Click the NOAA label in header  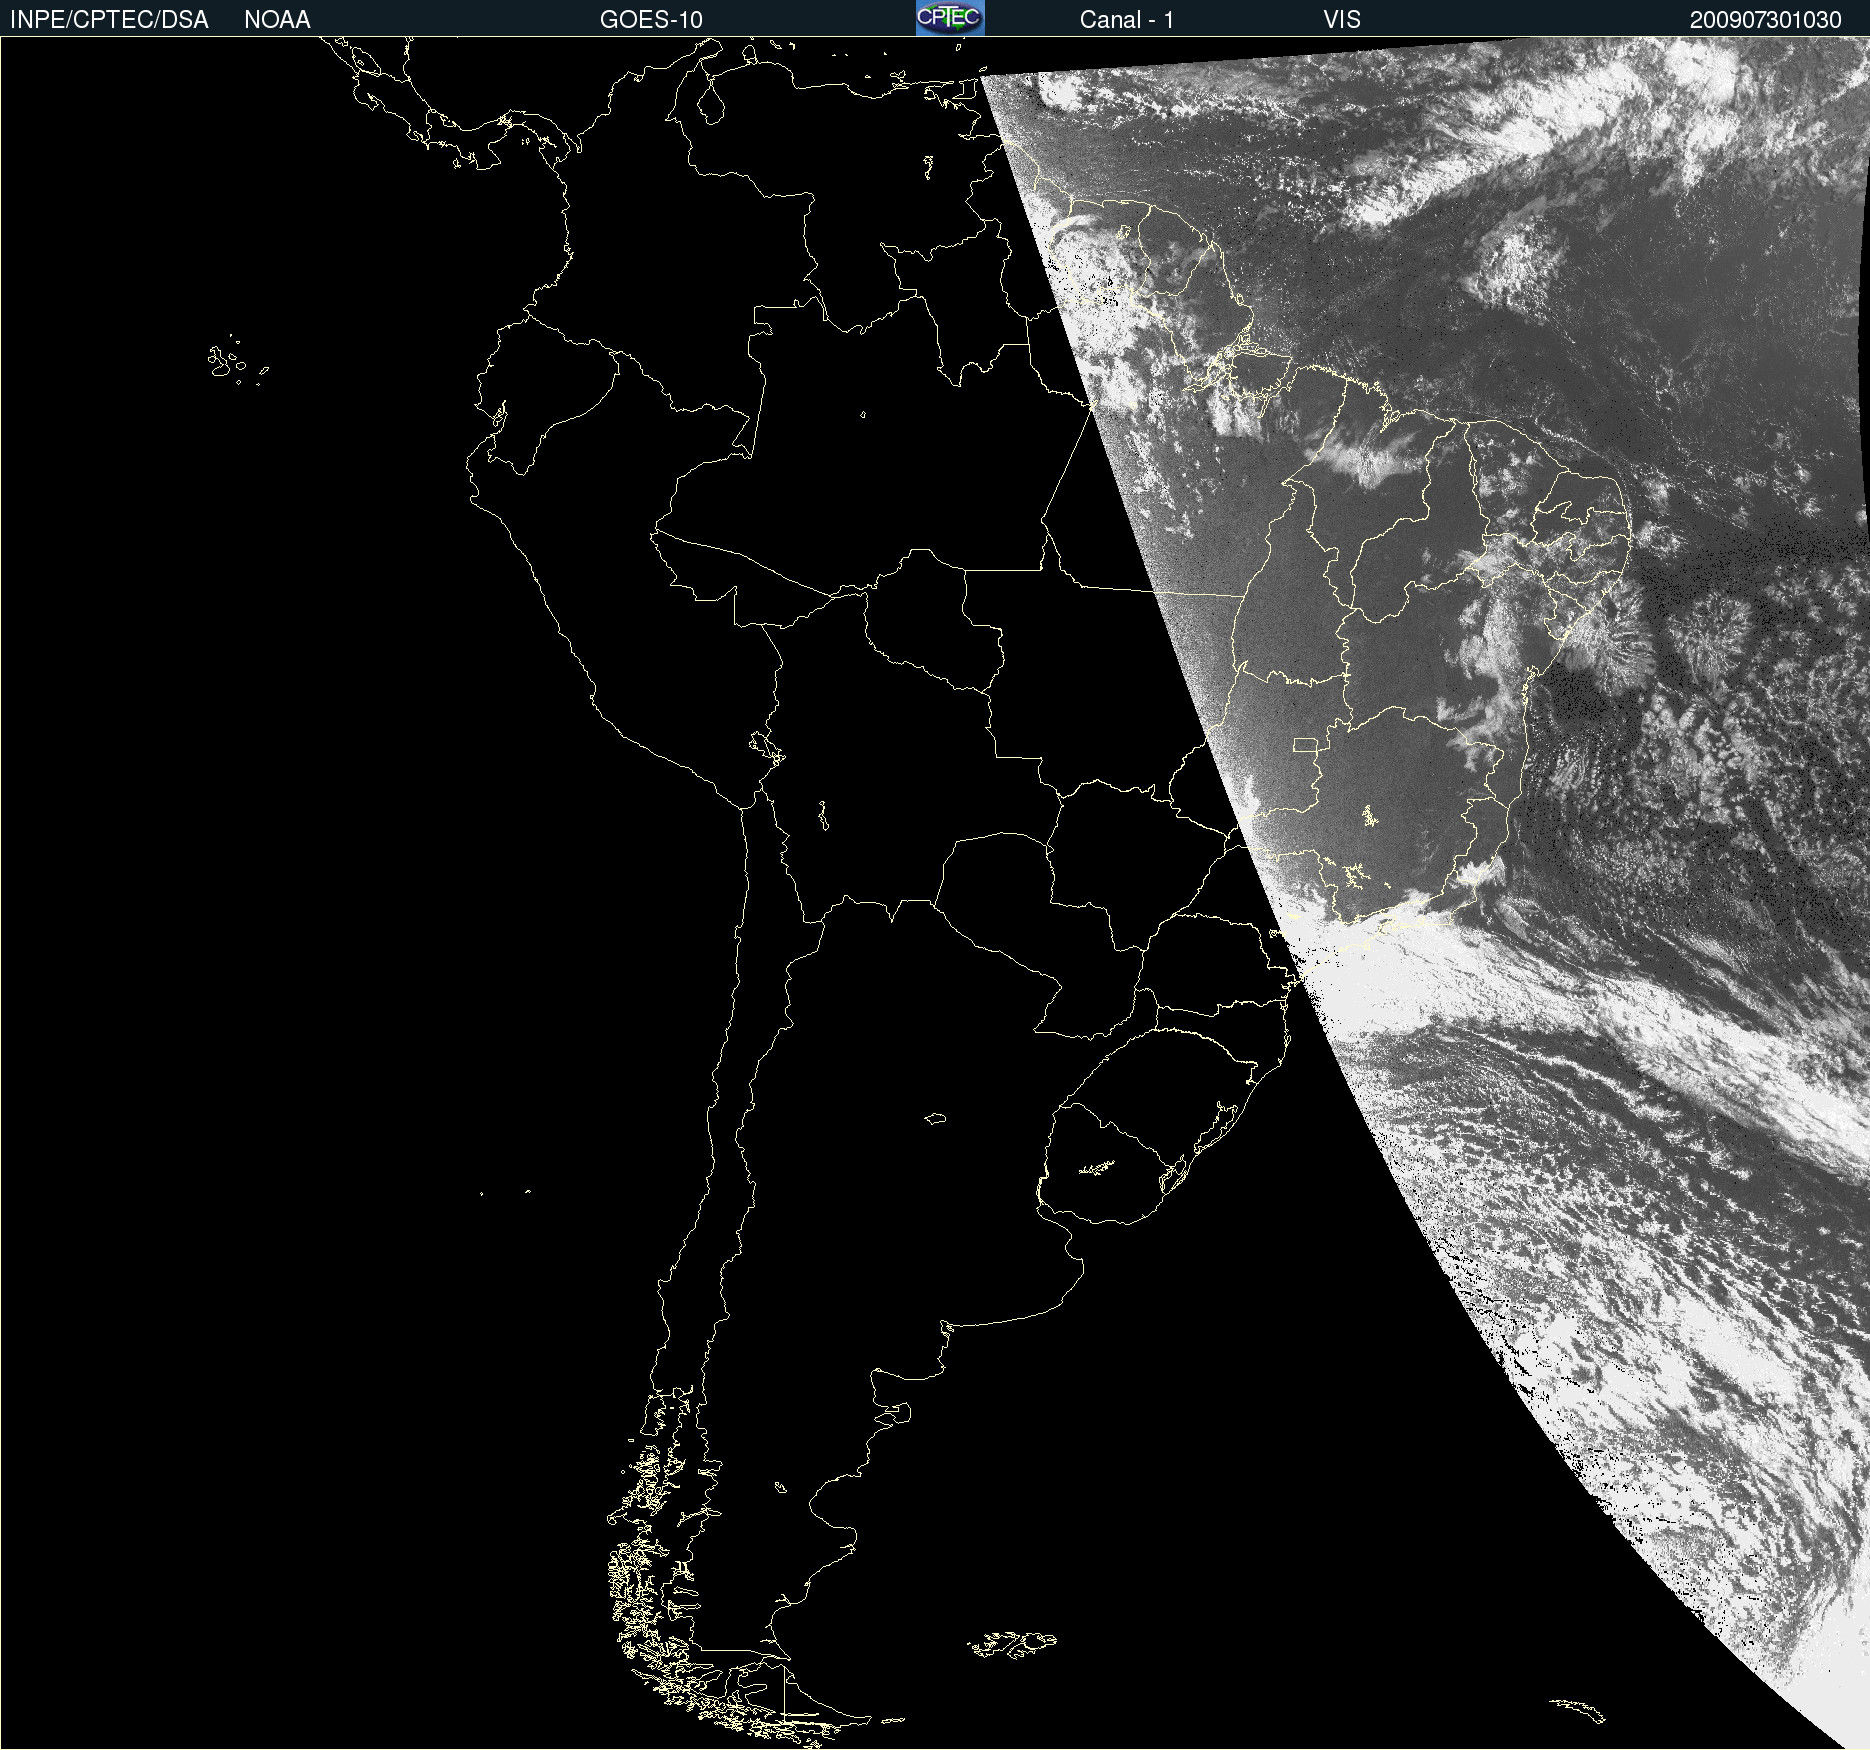277,20
